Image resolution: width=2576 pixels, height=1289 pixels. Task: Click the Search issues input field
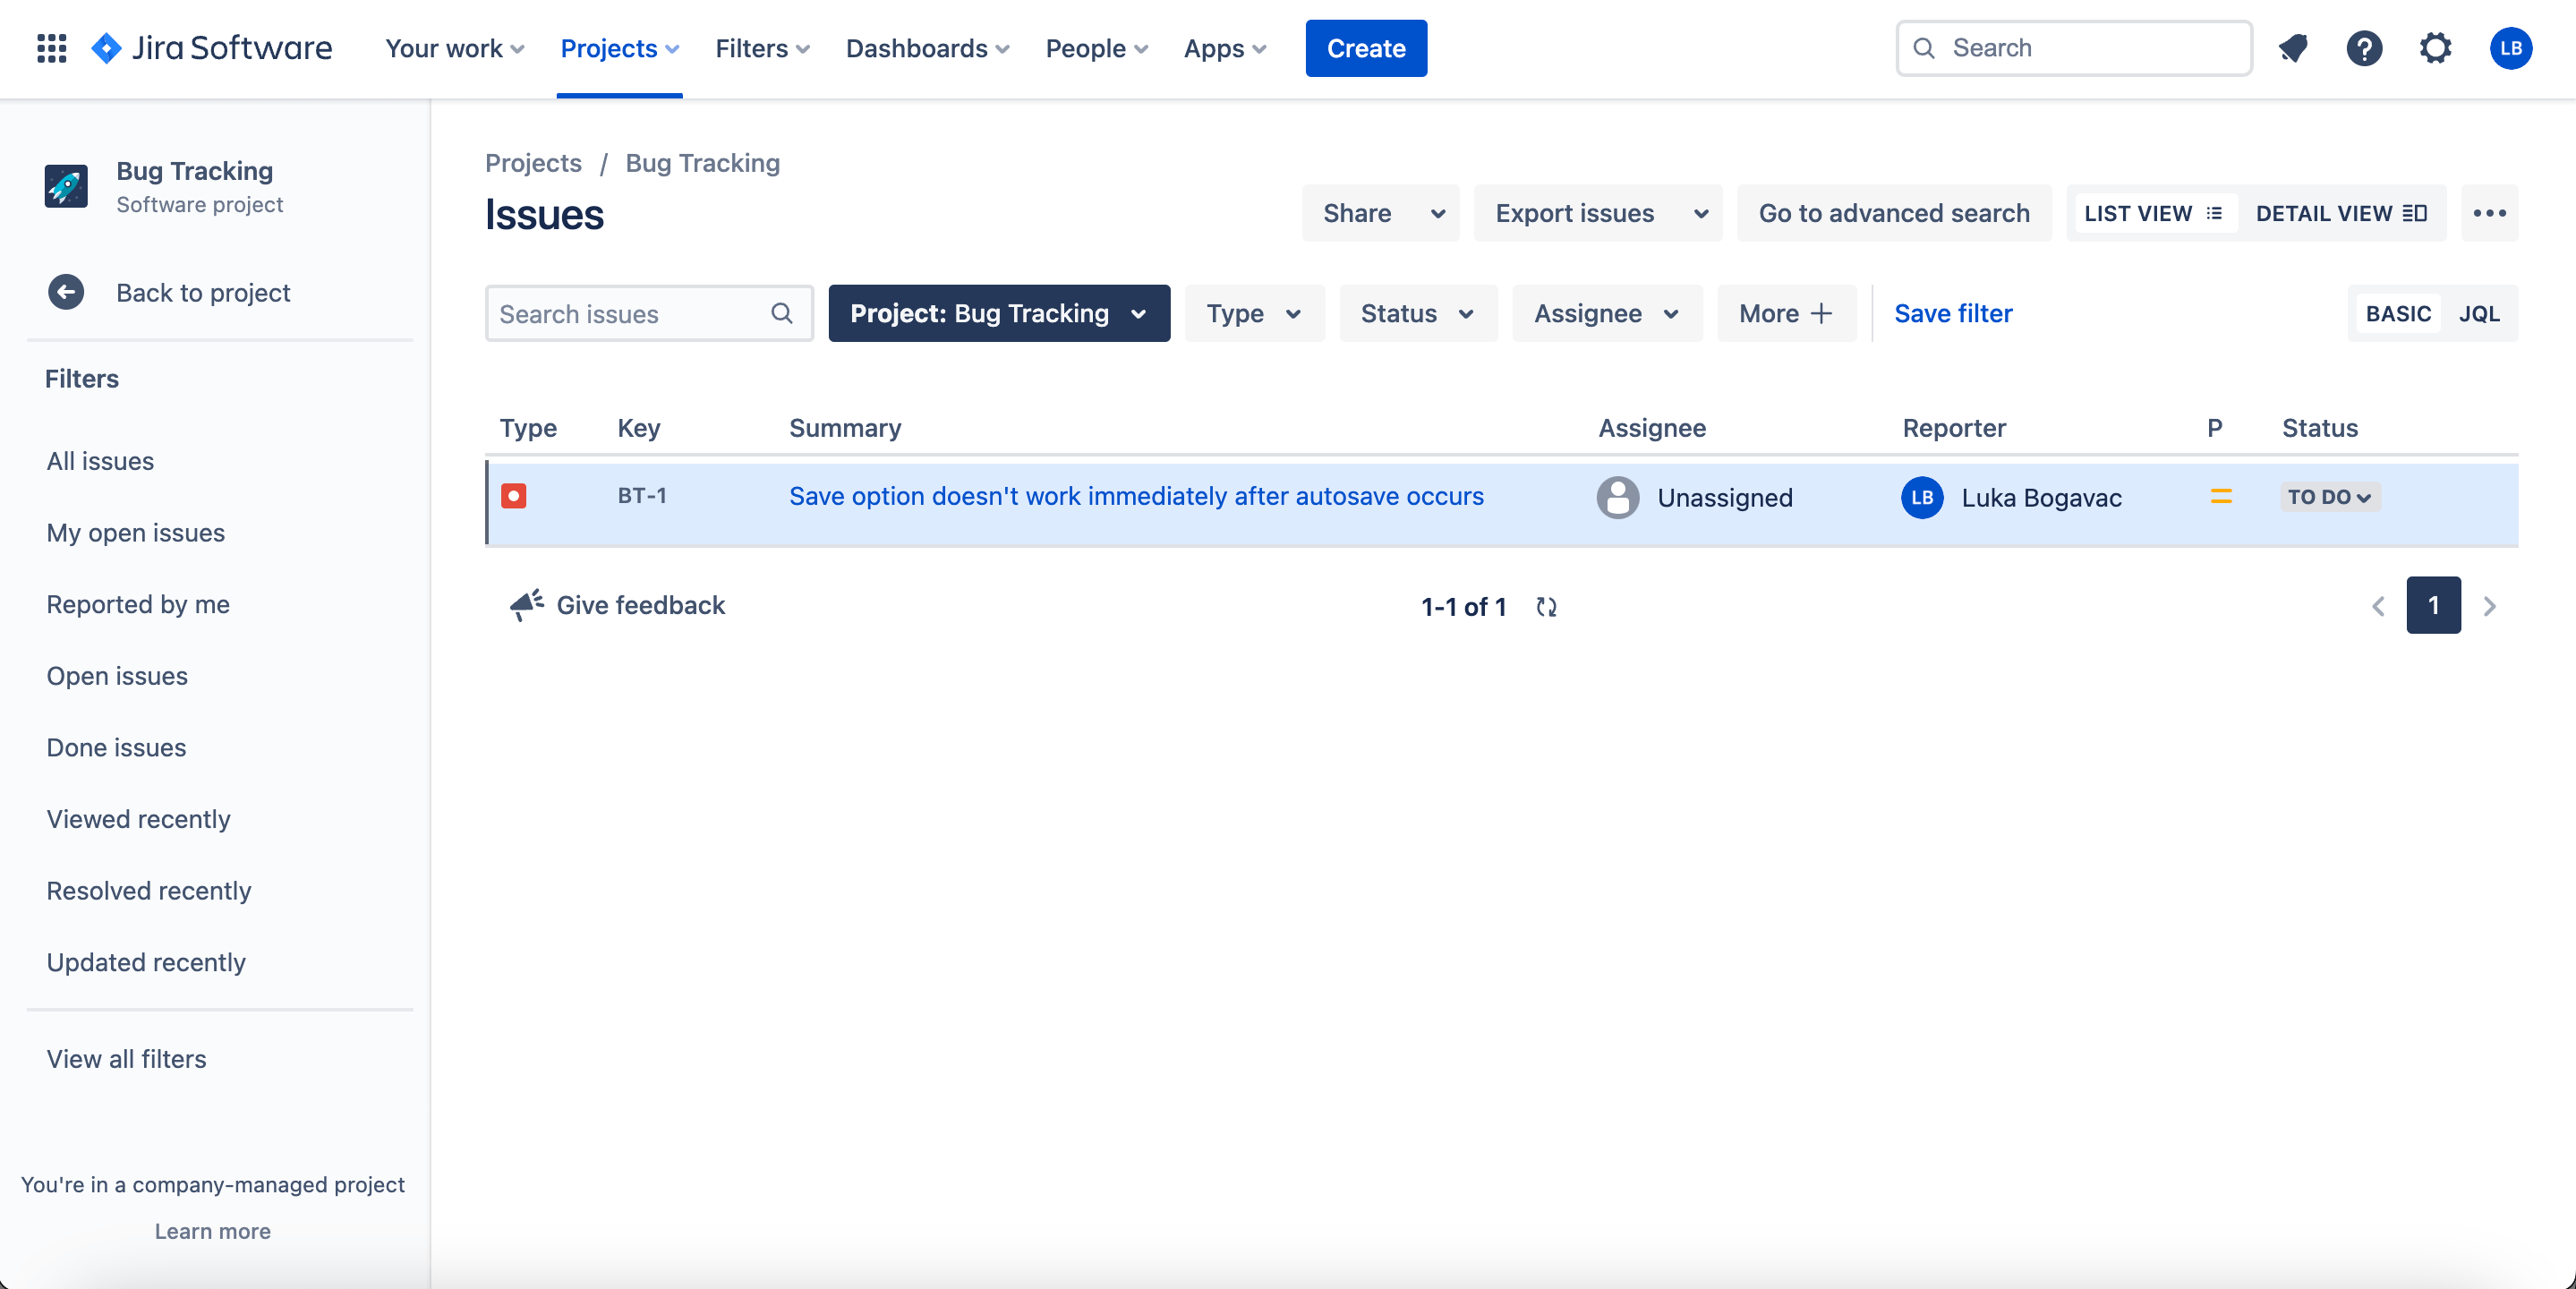(x=630, y=314)
